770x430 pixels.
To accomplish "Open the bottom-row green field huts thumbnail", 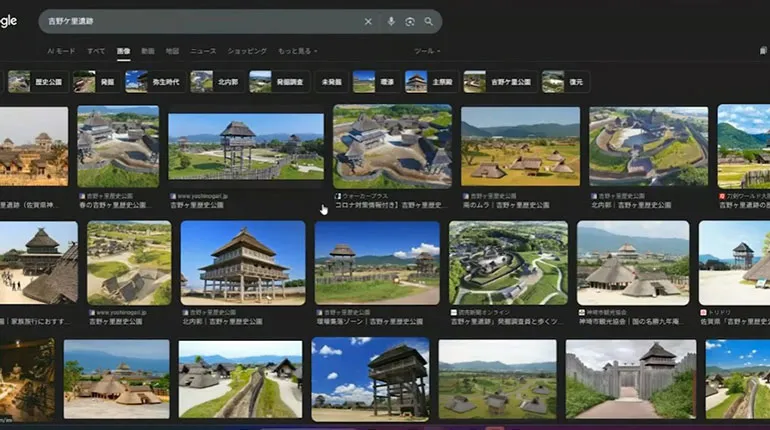I will [497, 379].
